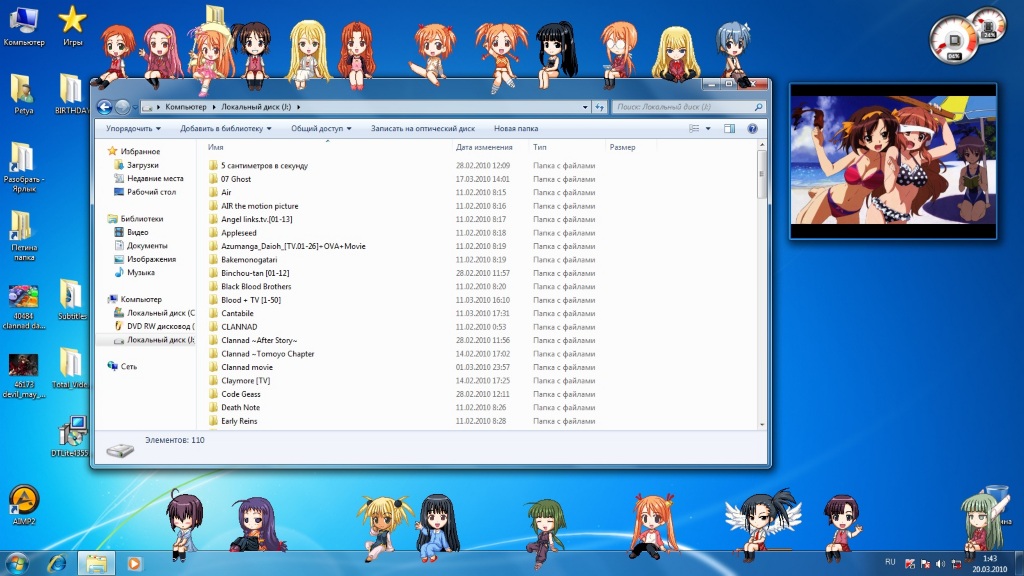Screen dimensions: 1024x576
Task: Select the 40484 clannad desktop image file
Action: click(24, 307)
